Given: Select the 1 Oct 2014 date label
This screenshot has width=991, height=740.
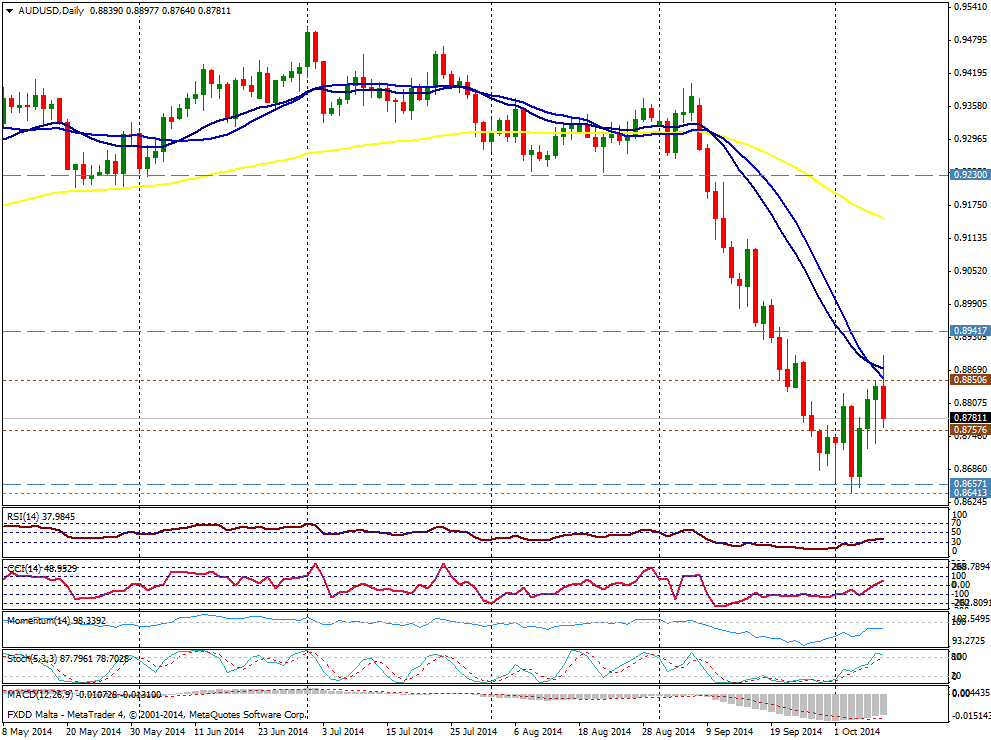Looking at the screenshot, I should (858, 732).
